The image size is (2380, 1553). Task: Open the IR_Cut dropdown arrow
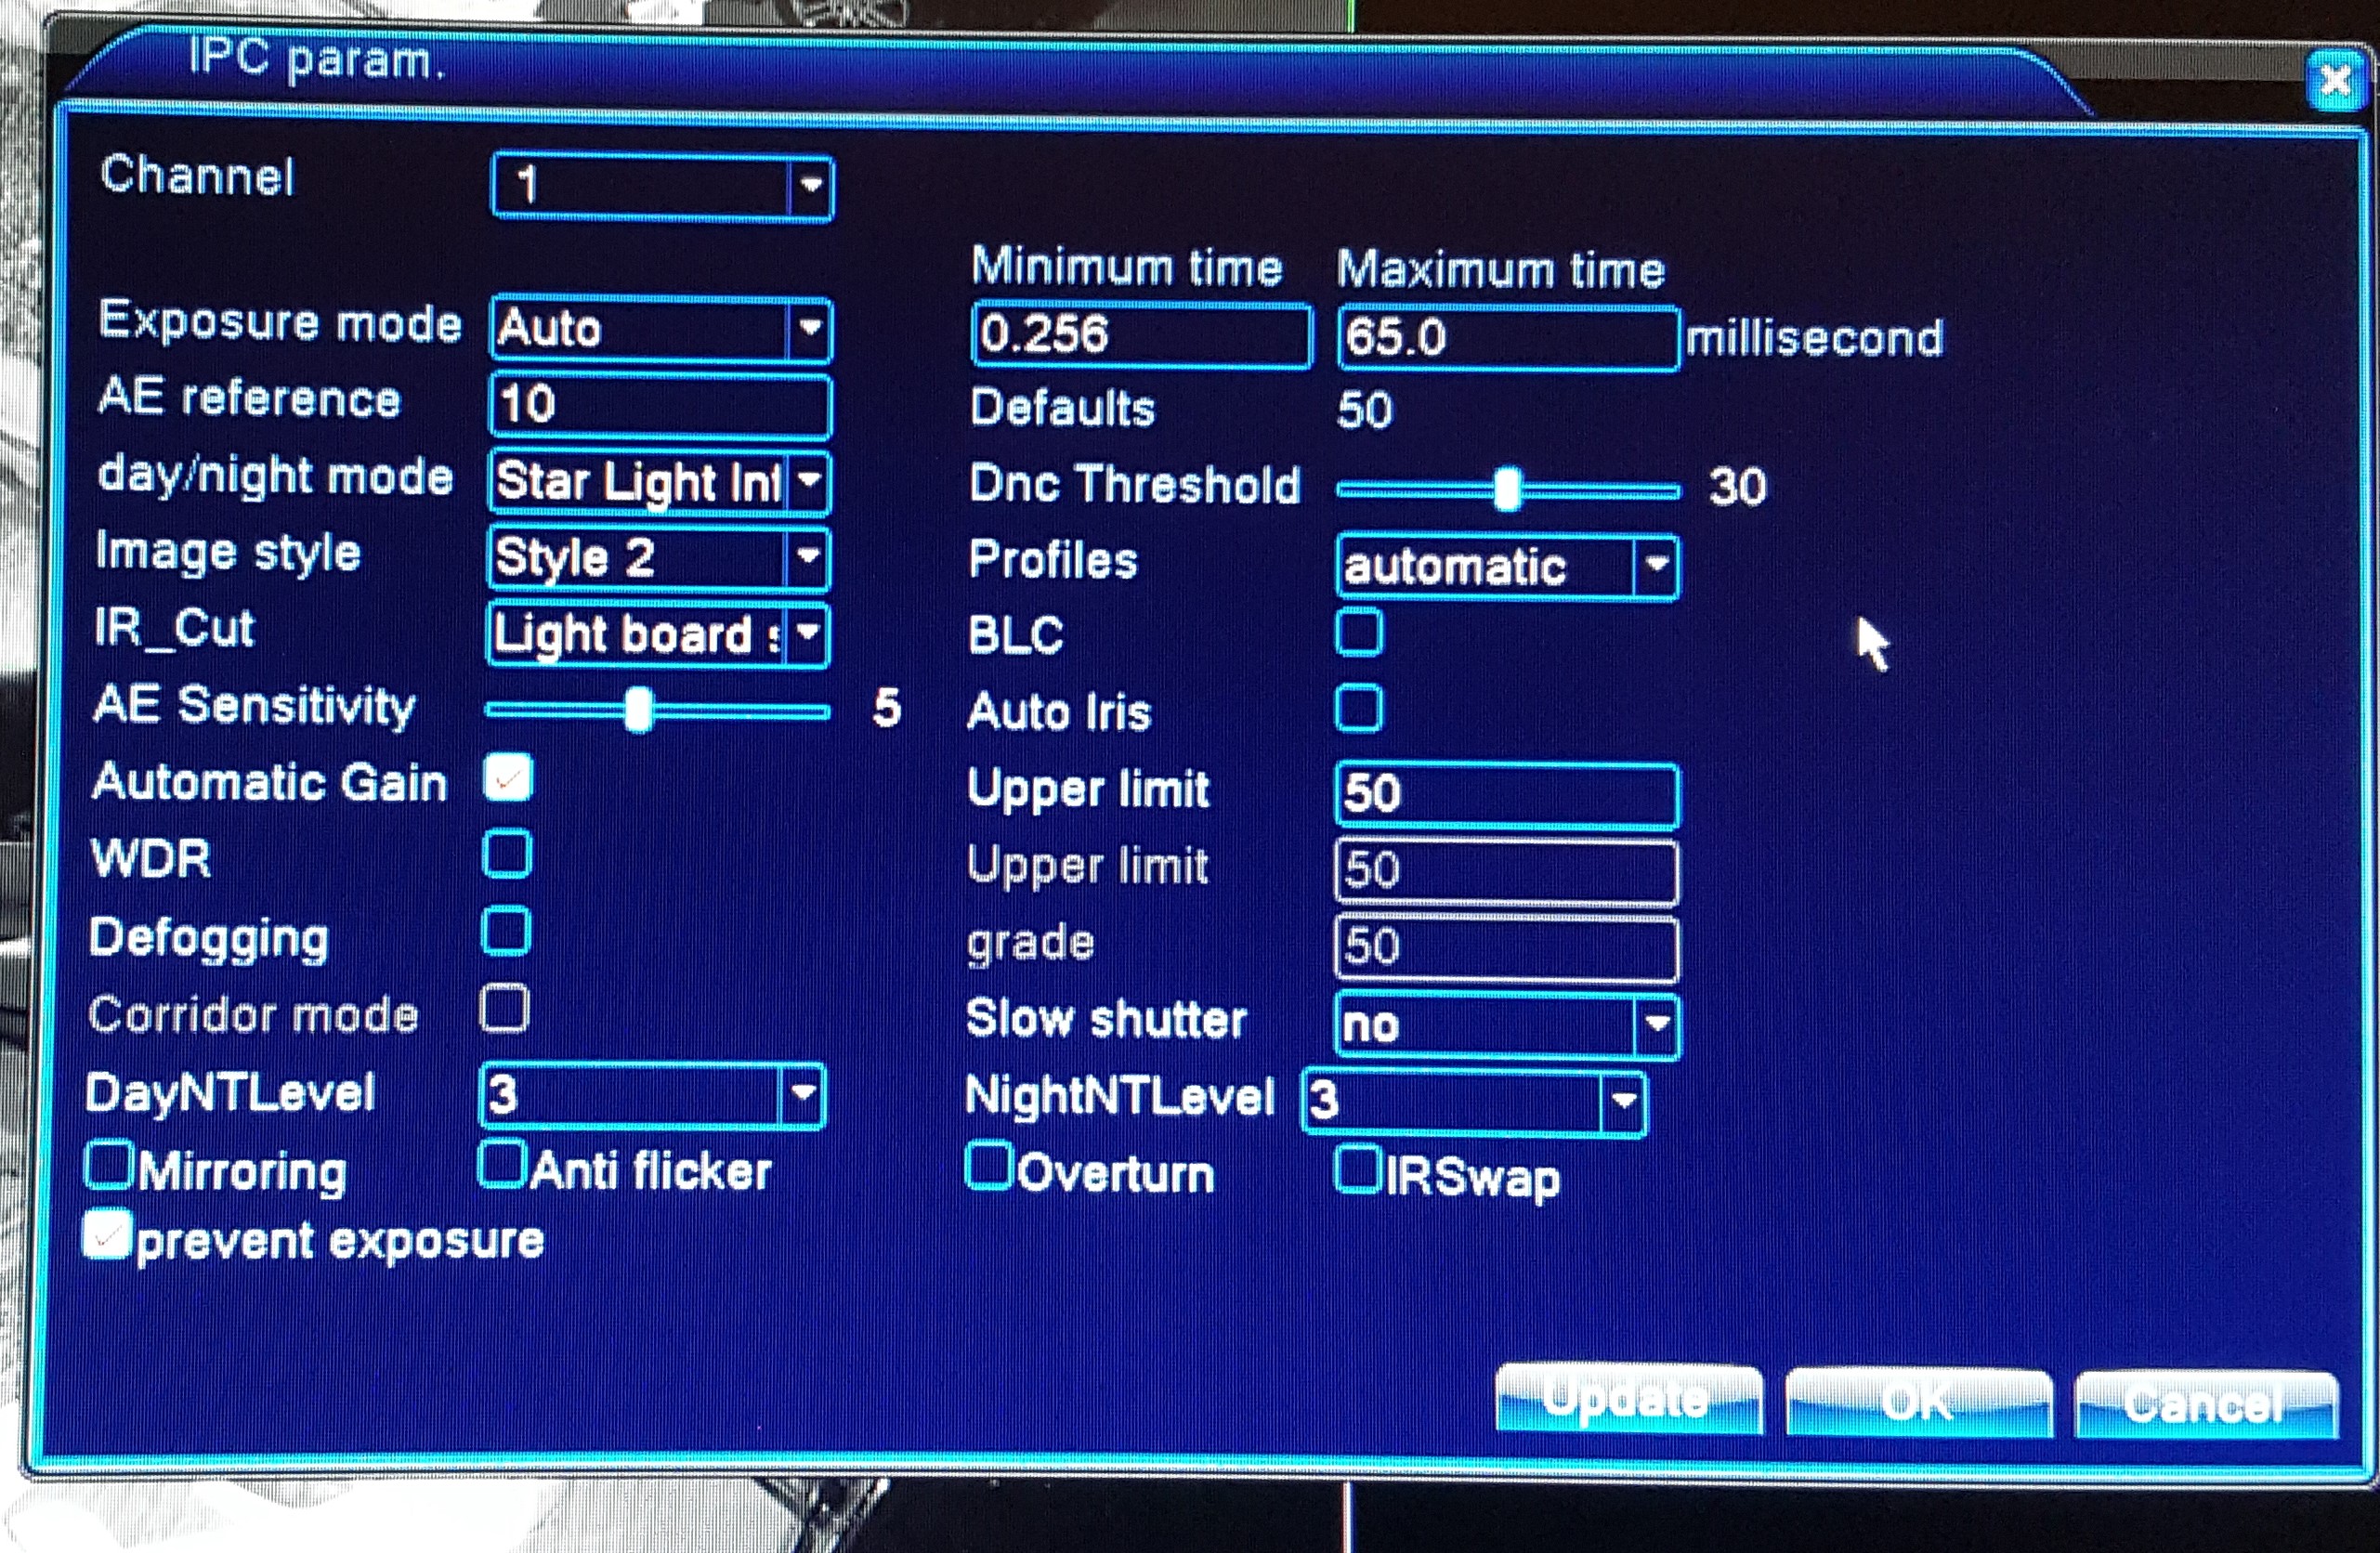808,633
